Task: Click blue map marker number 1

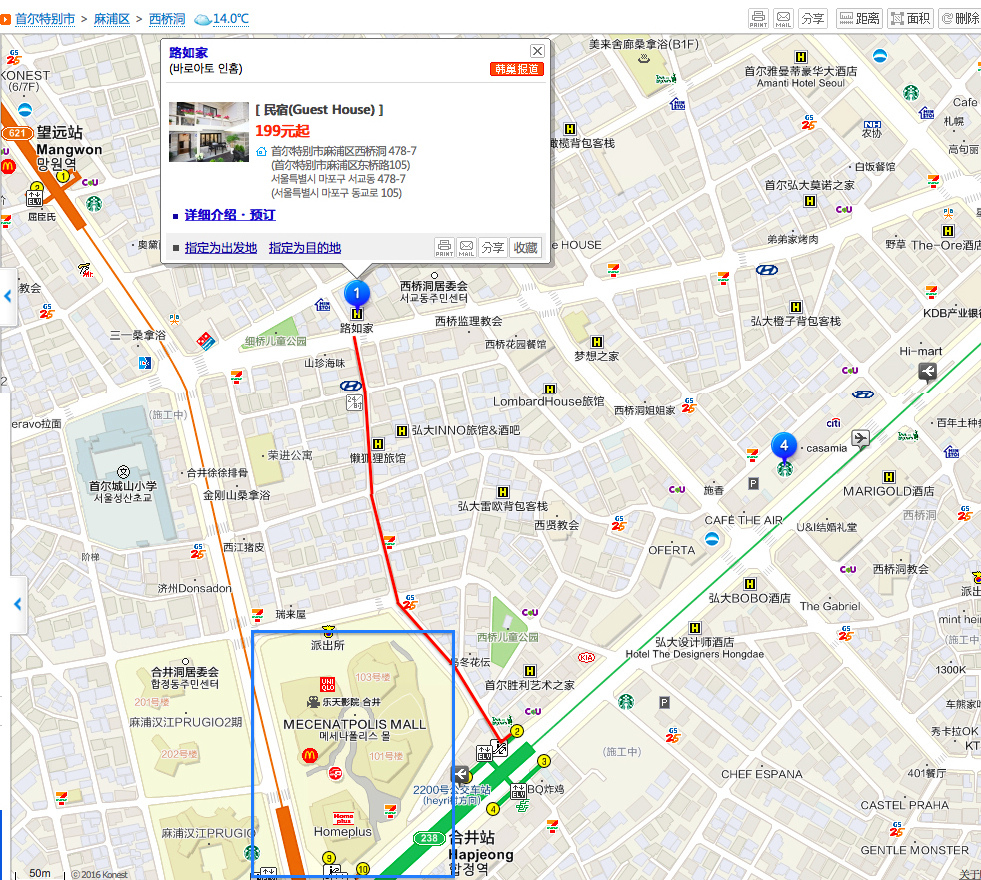Action: click(357, 293)
